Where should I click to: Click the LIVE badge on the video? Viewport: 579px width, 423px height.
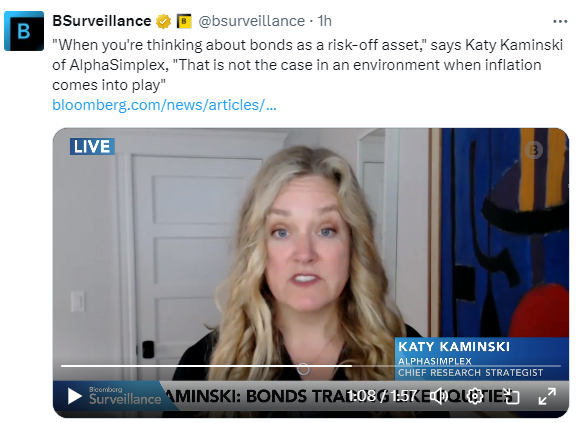click(92, 147)
